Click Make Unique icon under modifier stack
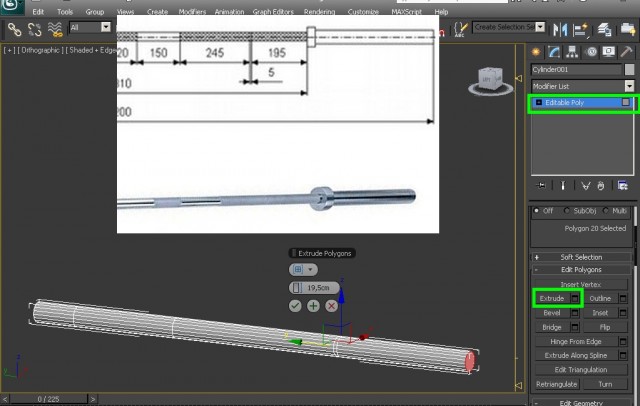The height and width of the screenshot is (406, 640). 585,186
